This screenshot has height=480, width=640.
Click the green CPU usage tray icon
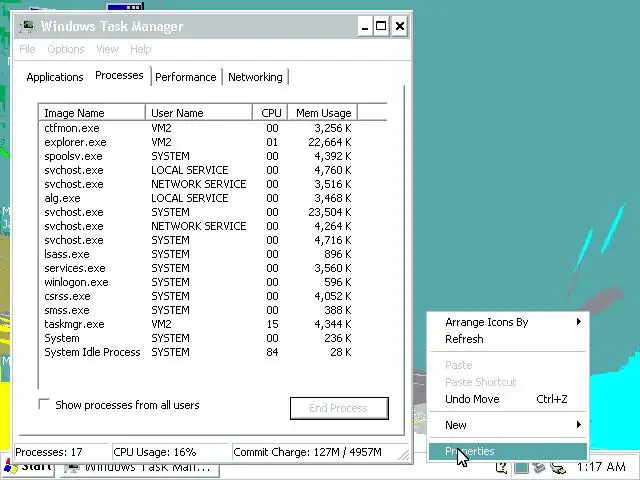[x=520, y=467]
